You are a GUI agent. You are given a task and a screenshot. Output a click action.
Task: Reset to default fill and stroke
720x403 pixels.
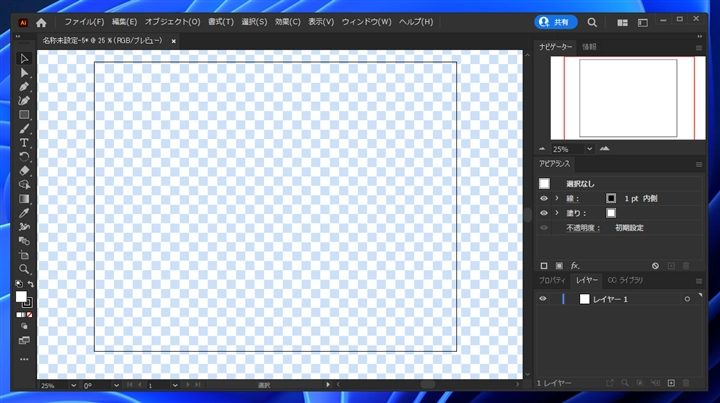coord(19,284)
